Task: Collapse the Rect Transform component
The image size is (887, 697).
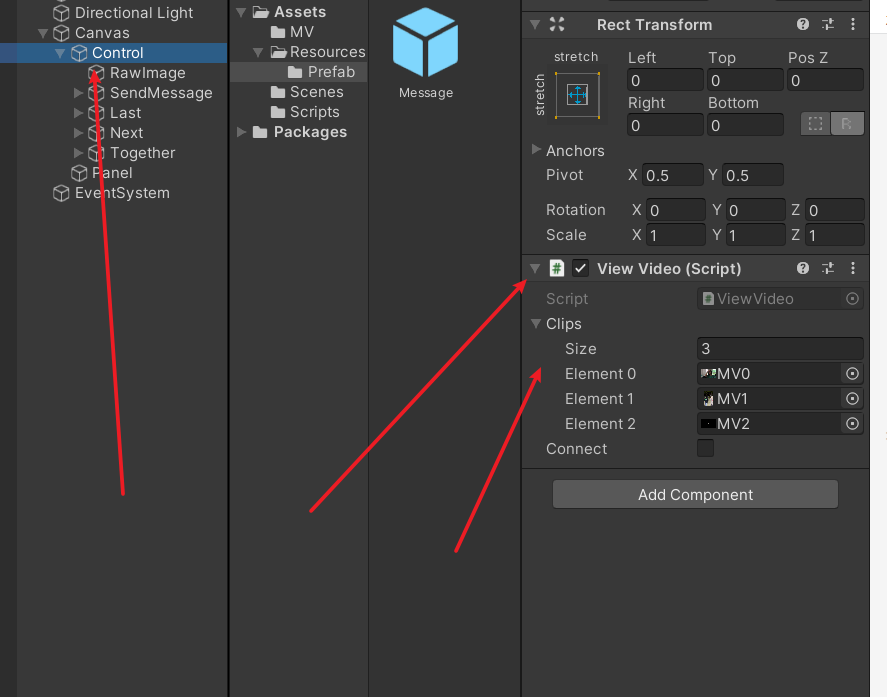Action: [x=535, y=24]
